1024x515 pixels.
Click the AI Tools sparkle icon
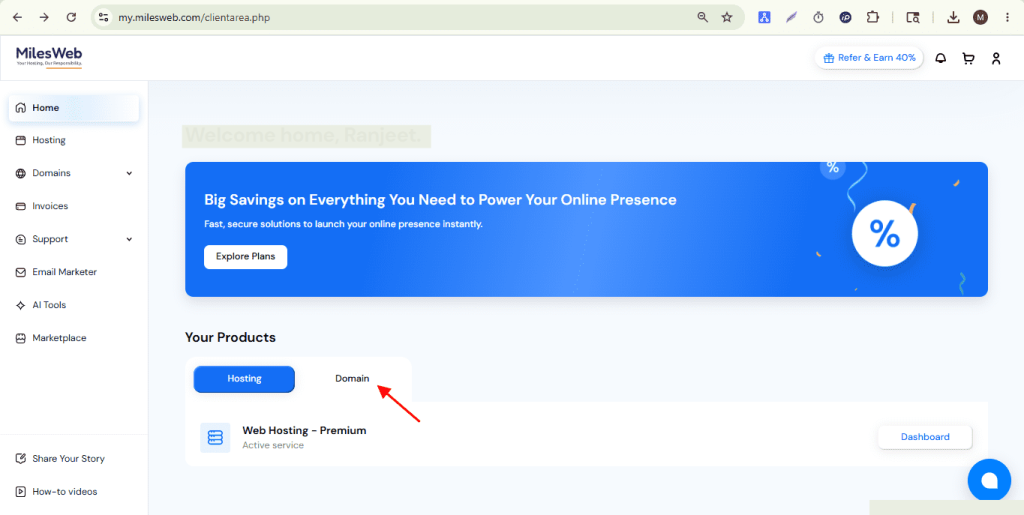[20, 305]
